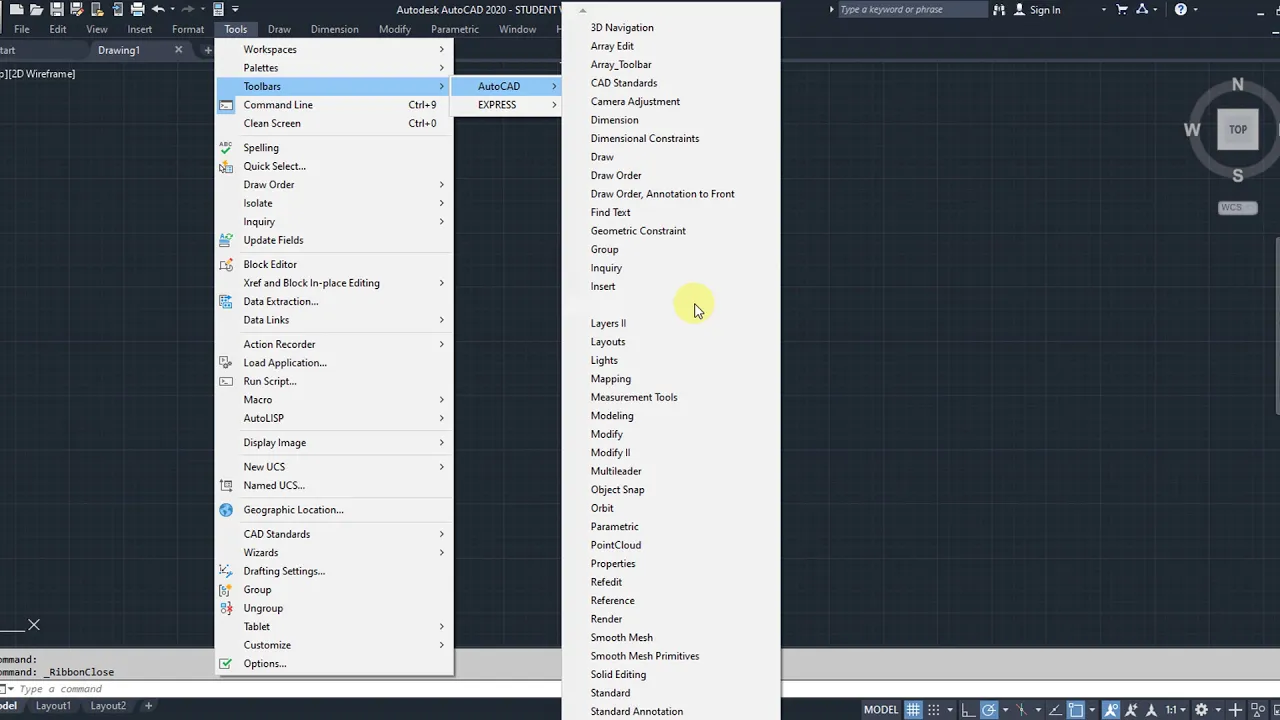This screenshot has width=1280, height=720.
Task: Click the plus annotation monitor icon
Action: [1235, 710]
